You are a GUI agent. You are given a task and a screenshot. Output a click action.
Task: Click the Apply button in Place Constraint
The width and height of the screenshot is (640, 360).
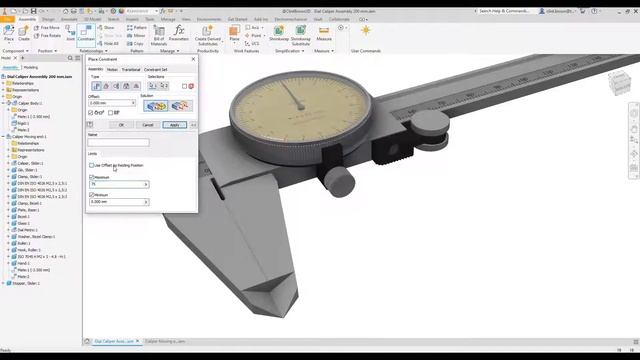(x=174, y=125)
